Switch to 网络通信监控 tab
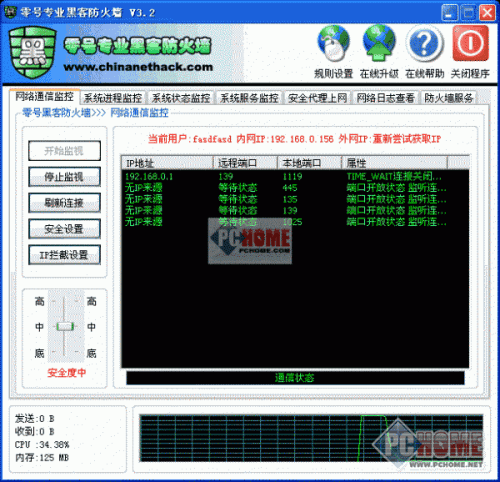500x482 pixels. (44, 97)
